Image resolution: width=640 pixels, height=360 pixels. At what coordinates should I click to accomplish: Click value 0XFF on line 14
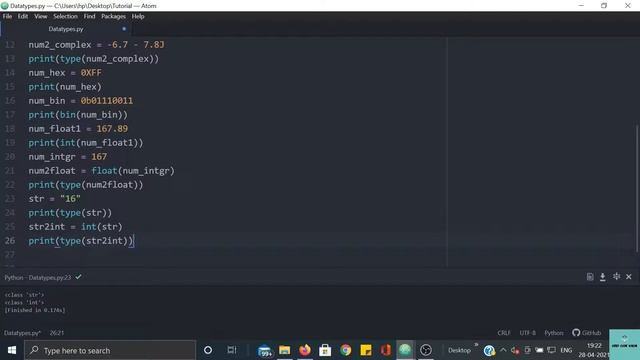91,73
